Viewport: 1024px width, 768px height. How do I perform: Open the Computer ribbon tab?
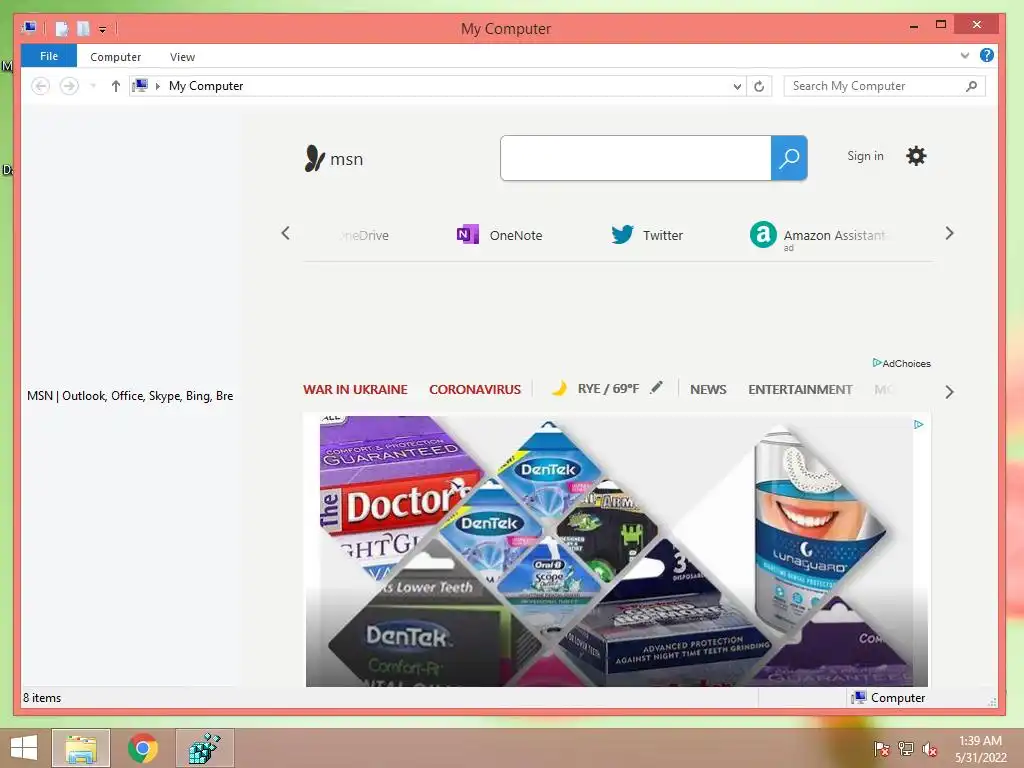click(x=116, y=57)
